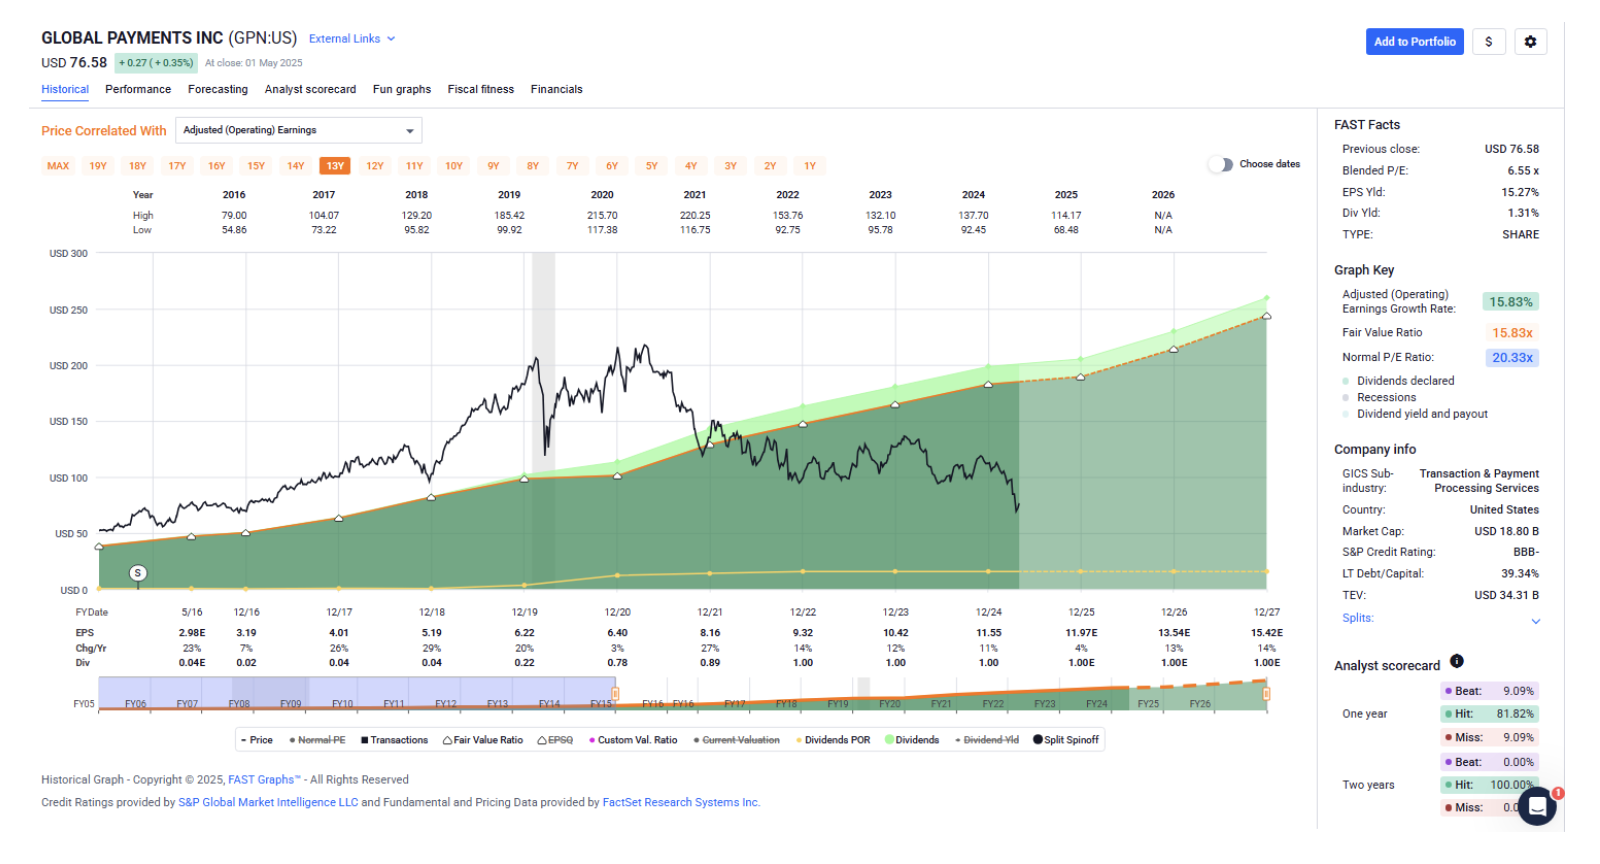Click the one year Miss 9.09% bar
1600x864 pixels.
[x=1489, y=738]
